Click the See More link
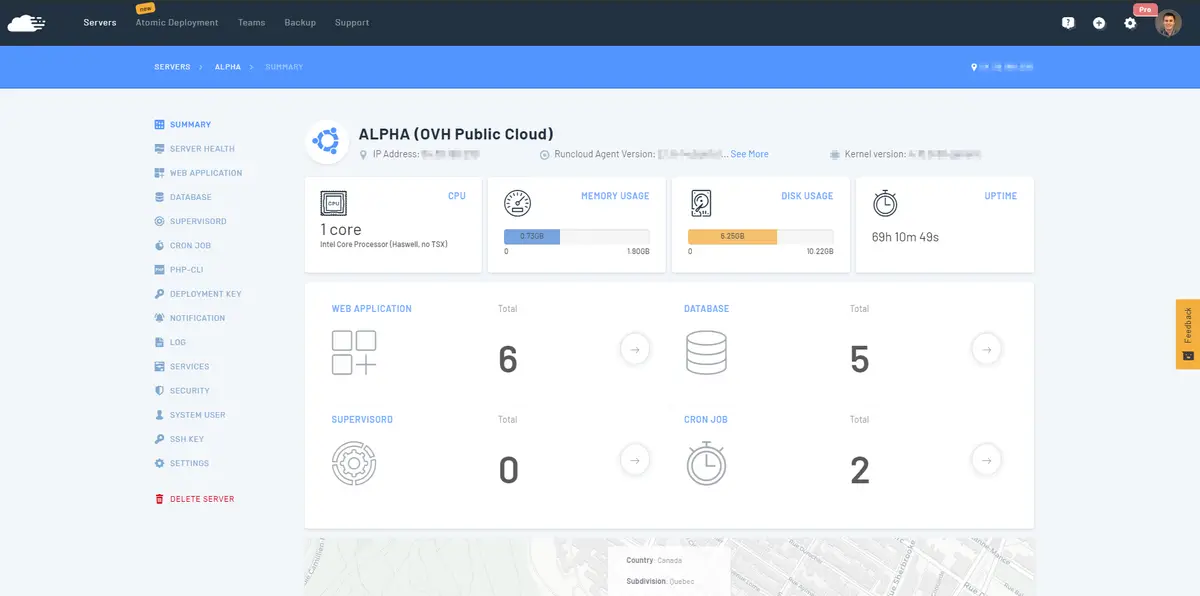 (749, 154)
